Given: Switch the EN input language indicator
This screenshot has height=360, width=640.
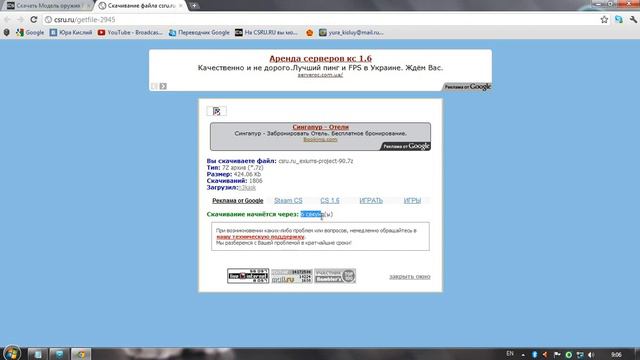Looking at the screenshot, I should click(510, 353).
